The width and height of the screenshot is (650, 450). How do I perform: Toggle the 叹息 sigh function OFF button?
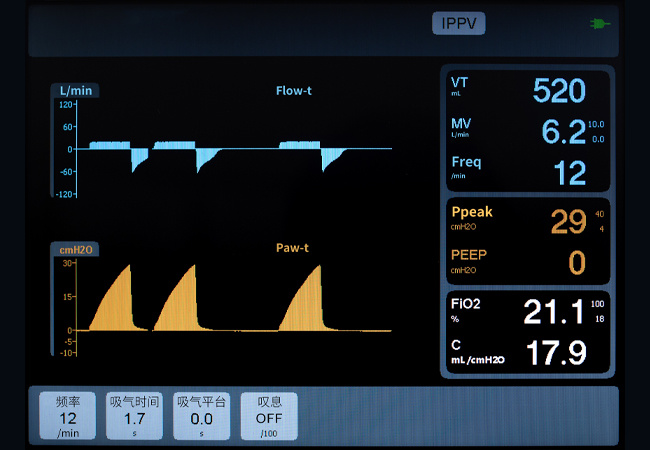tap(269, 415)
